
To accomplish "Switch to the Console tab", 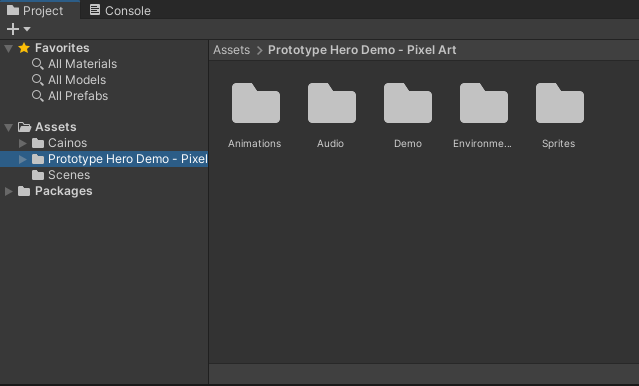I will [120, 11].
